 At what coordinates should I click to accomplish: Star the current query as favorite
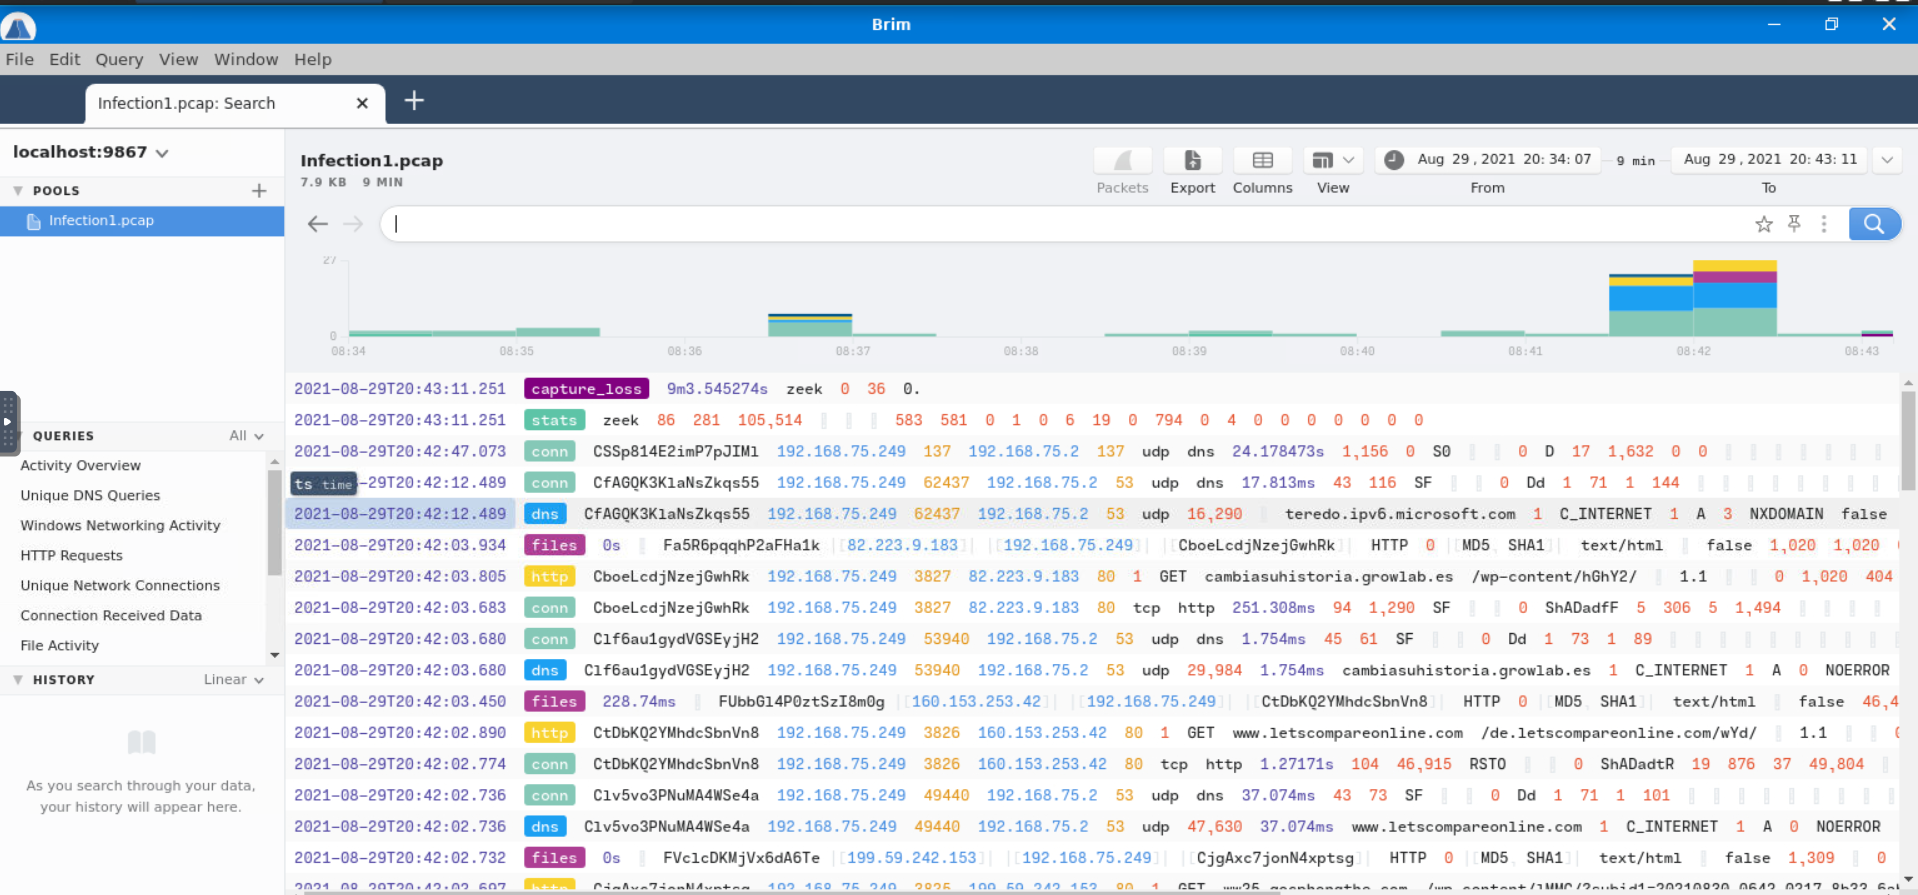(1763, 224)
